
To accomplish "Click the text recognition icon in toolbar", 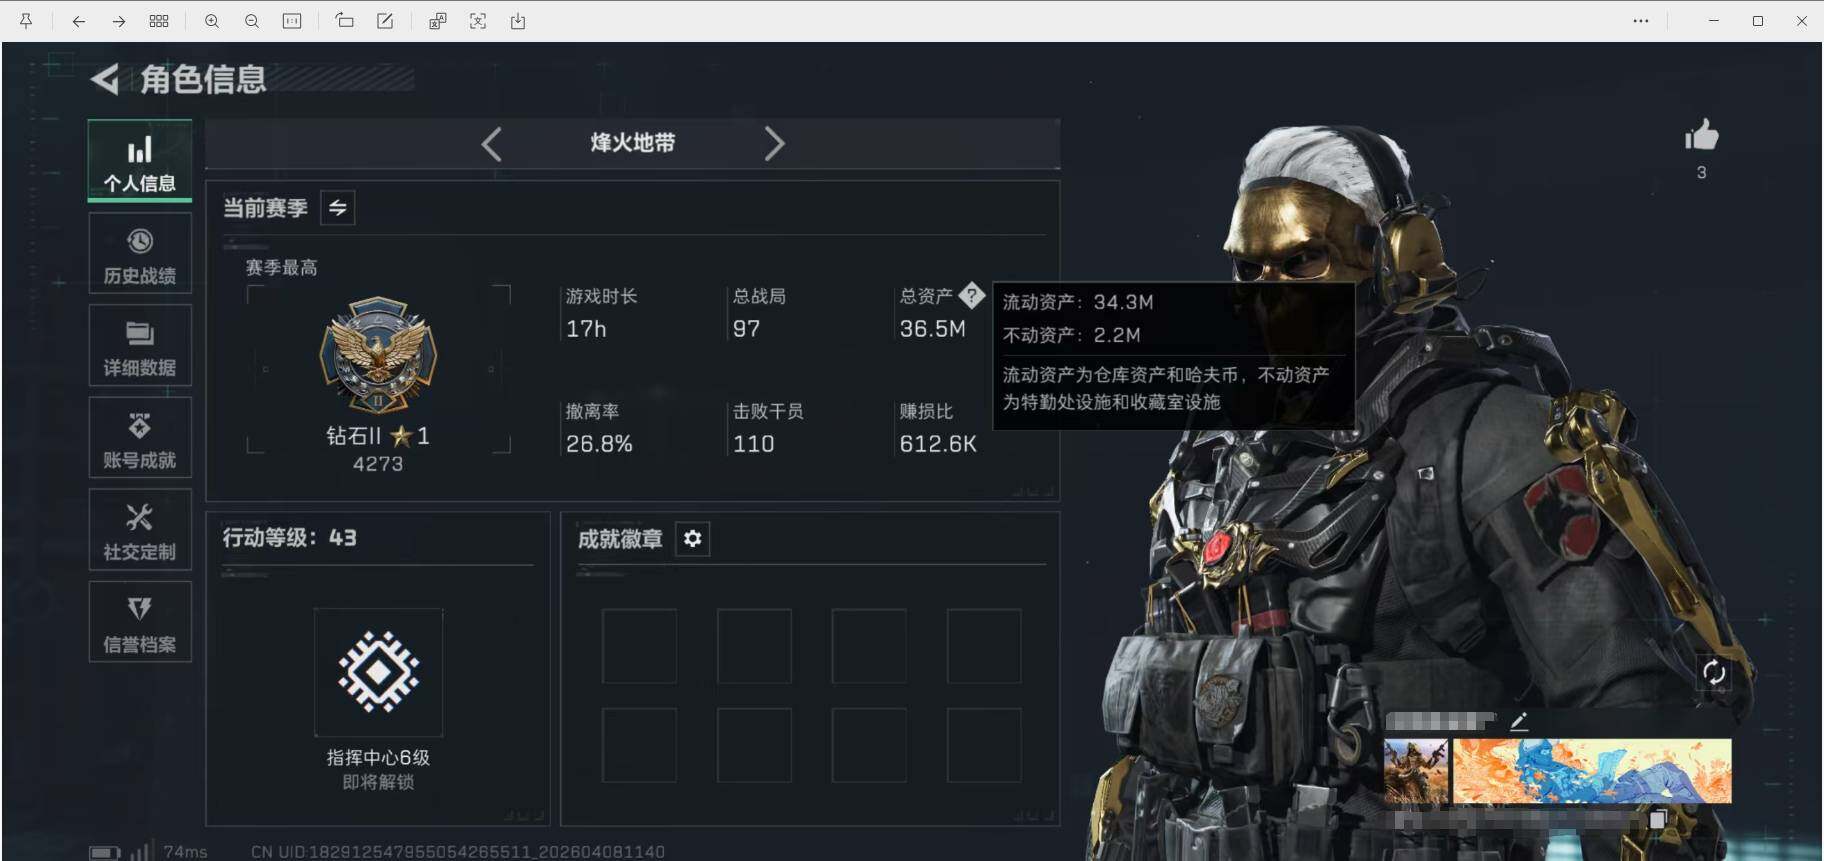I will click(x=478, y=21).
